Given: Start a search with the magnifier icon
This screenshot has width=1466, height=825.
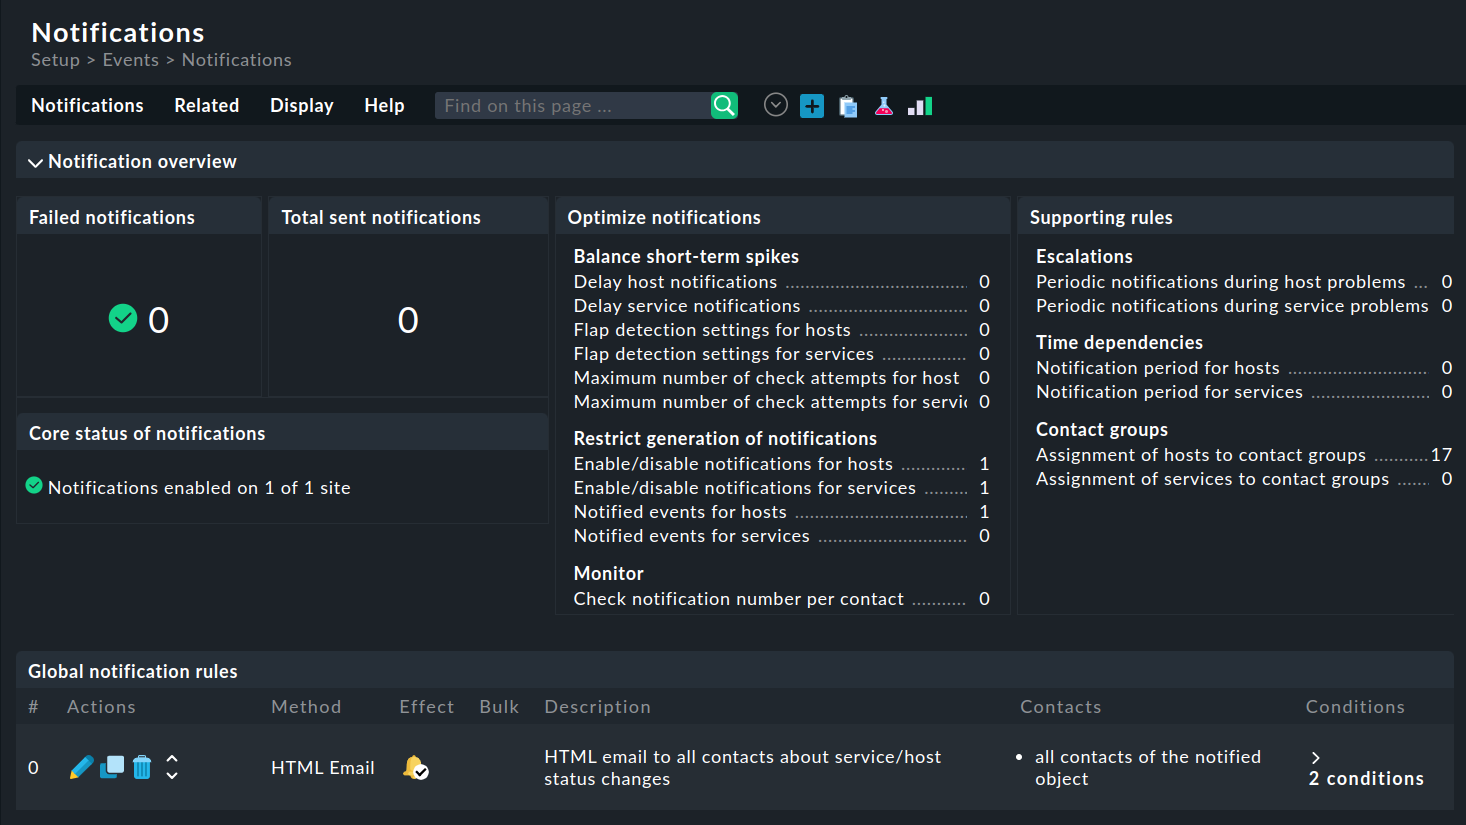Looking at the screenshot, I should [x=723, y=104].
